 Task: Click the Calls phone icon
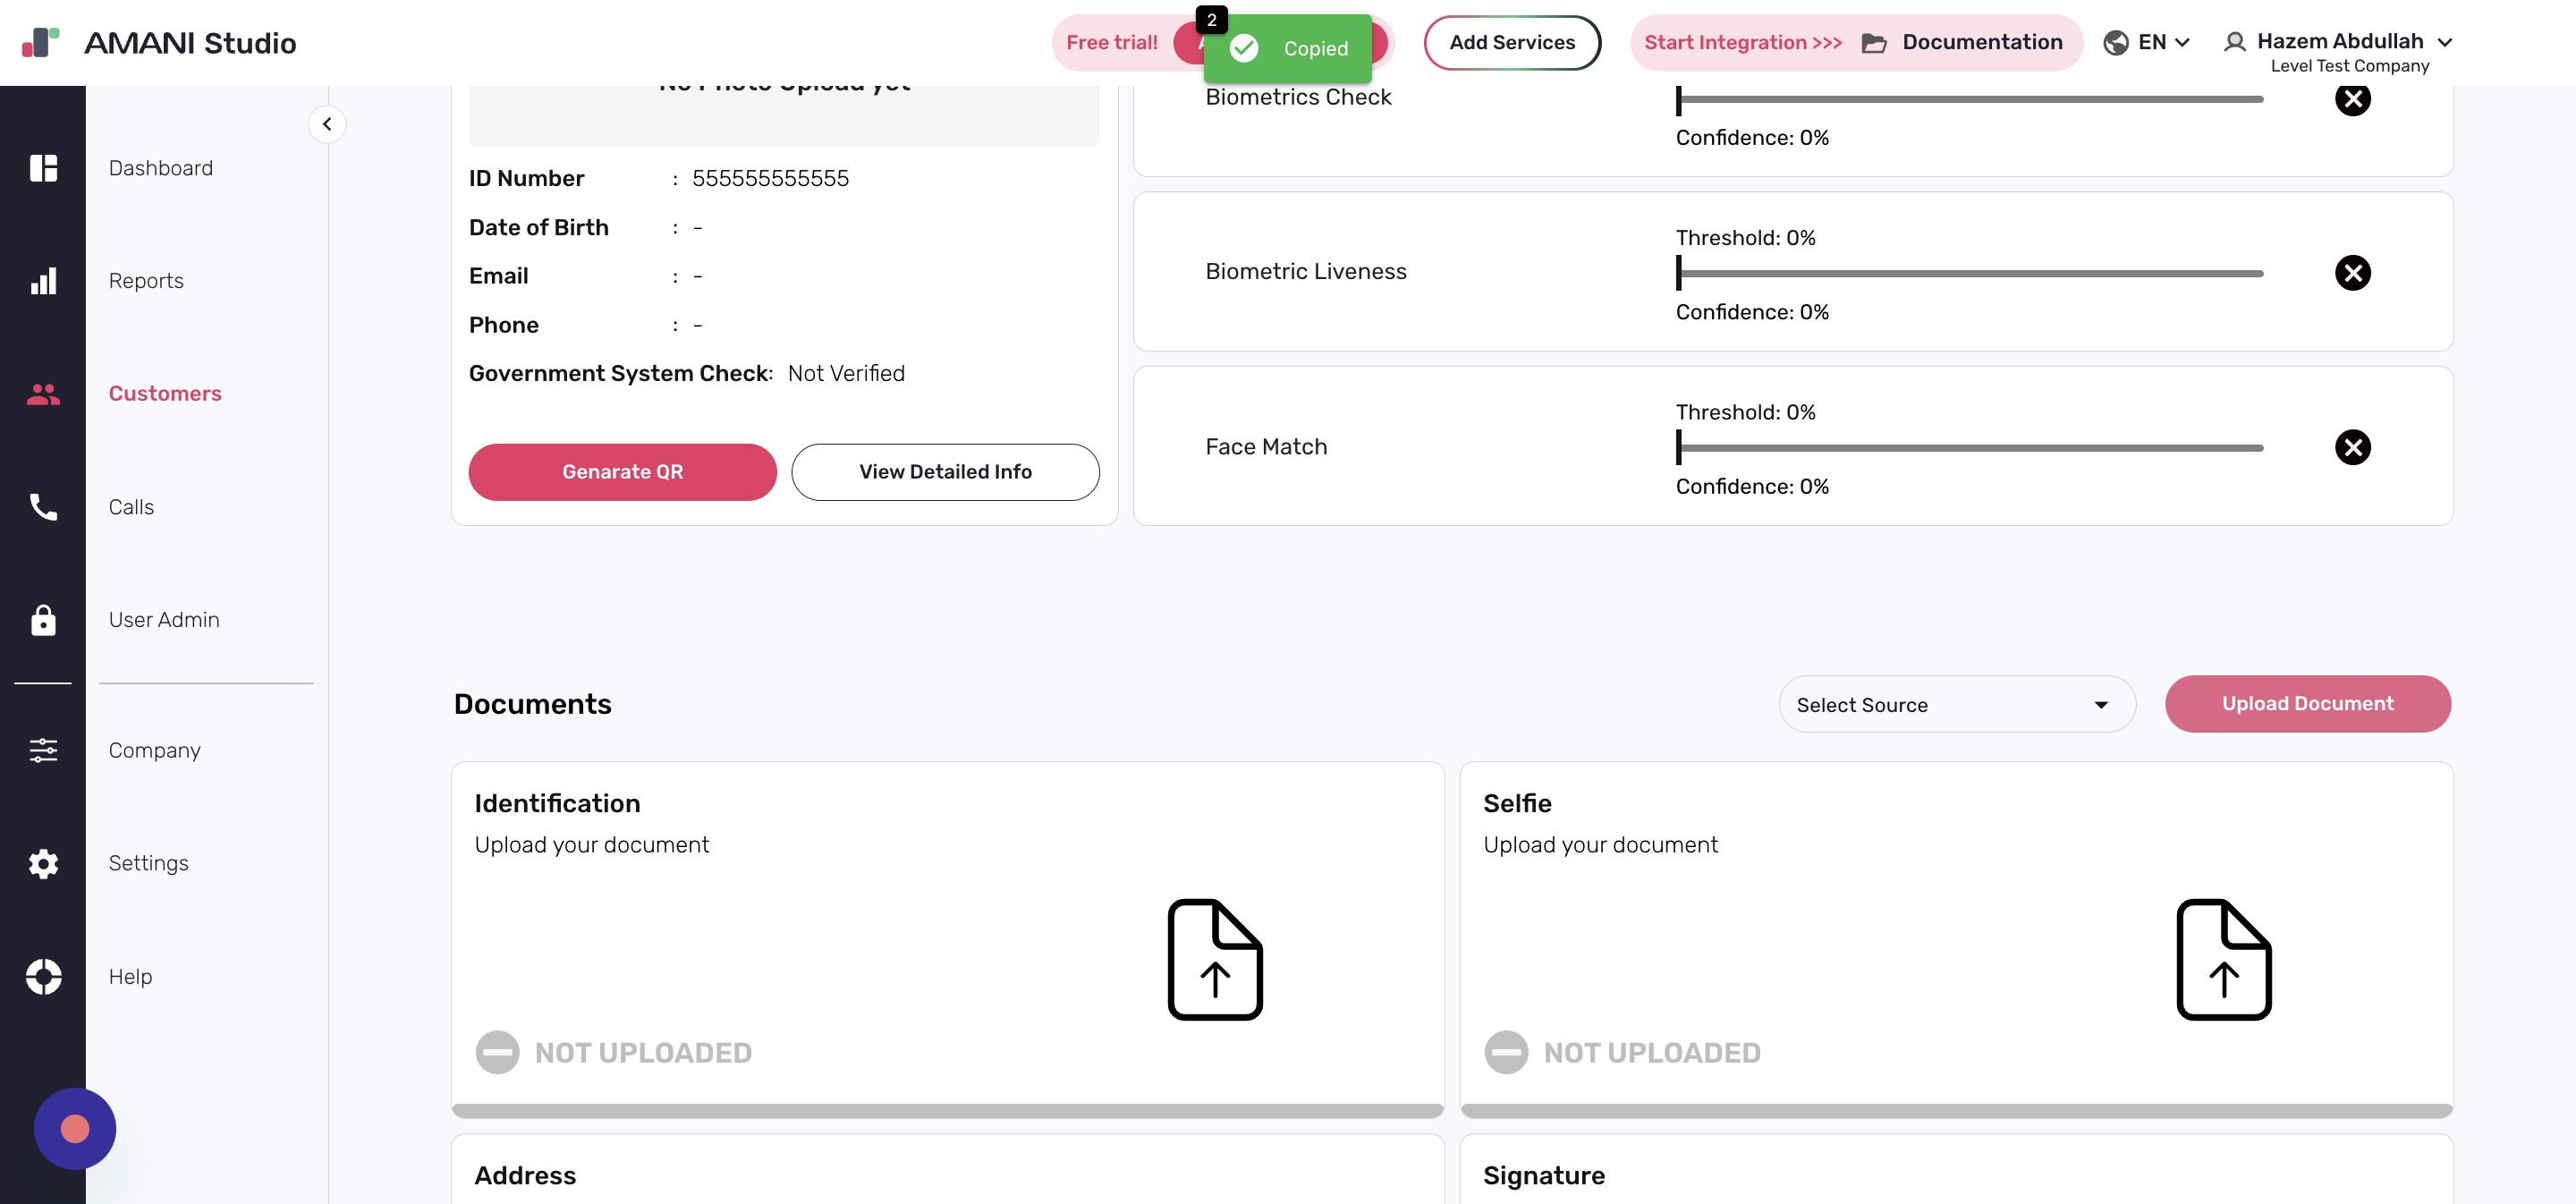pyautogui.click(x=43, y=507)
